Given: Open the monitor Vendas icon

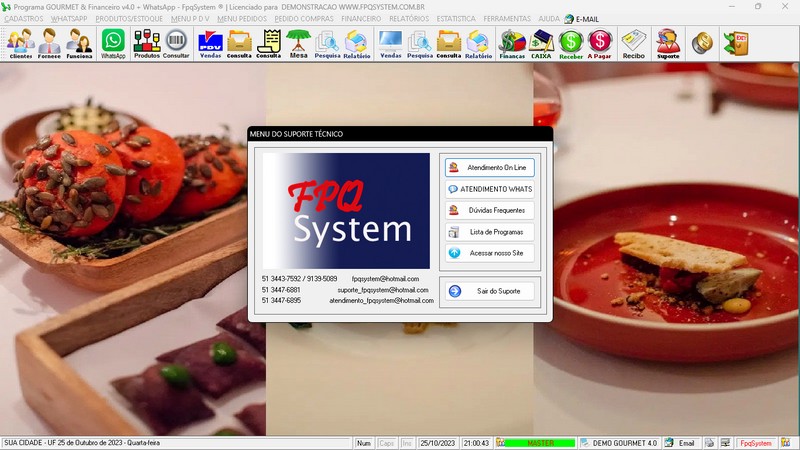Looking at the screenshot, I should (x=390, y=43).
